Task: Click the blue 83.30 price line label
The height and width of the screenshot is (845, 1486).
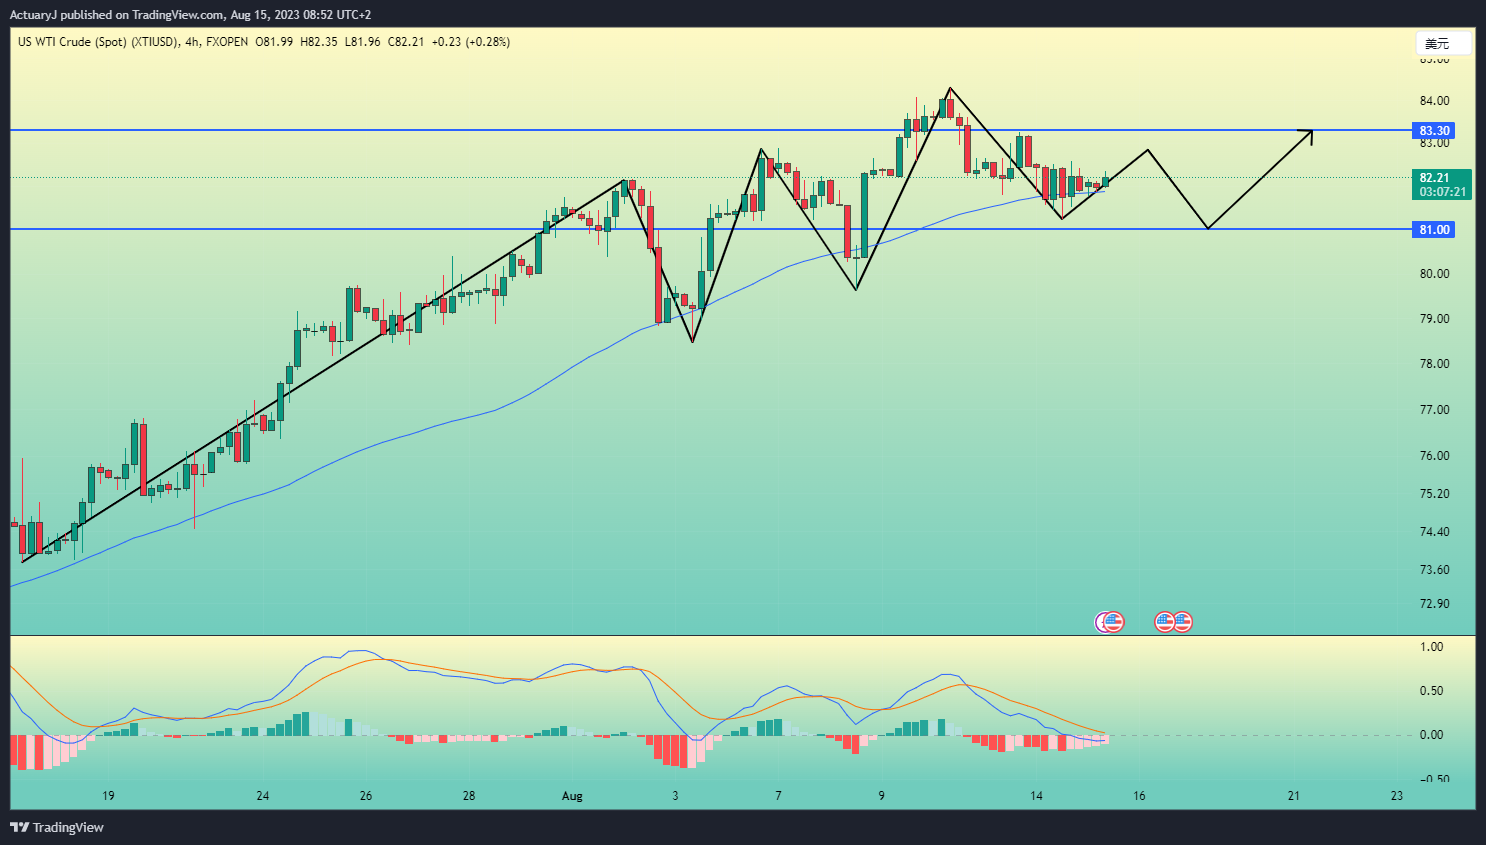Action: pyautogui.click(x=1434, y=131)
